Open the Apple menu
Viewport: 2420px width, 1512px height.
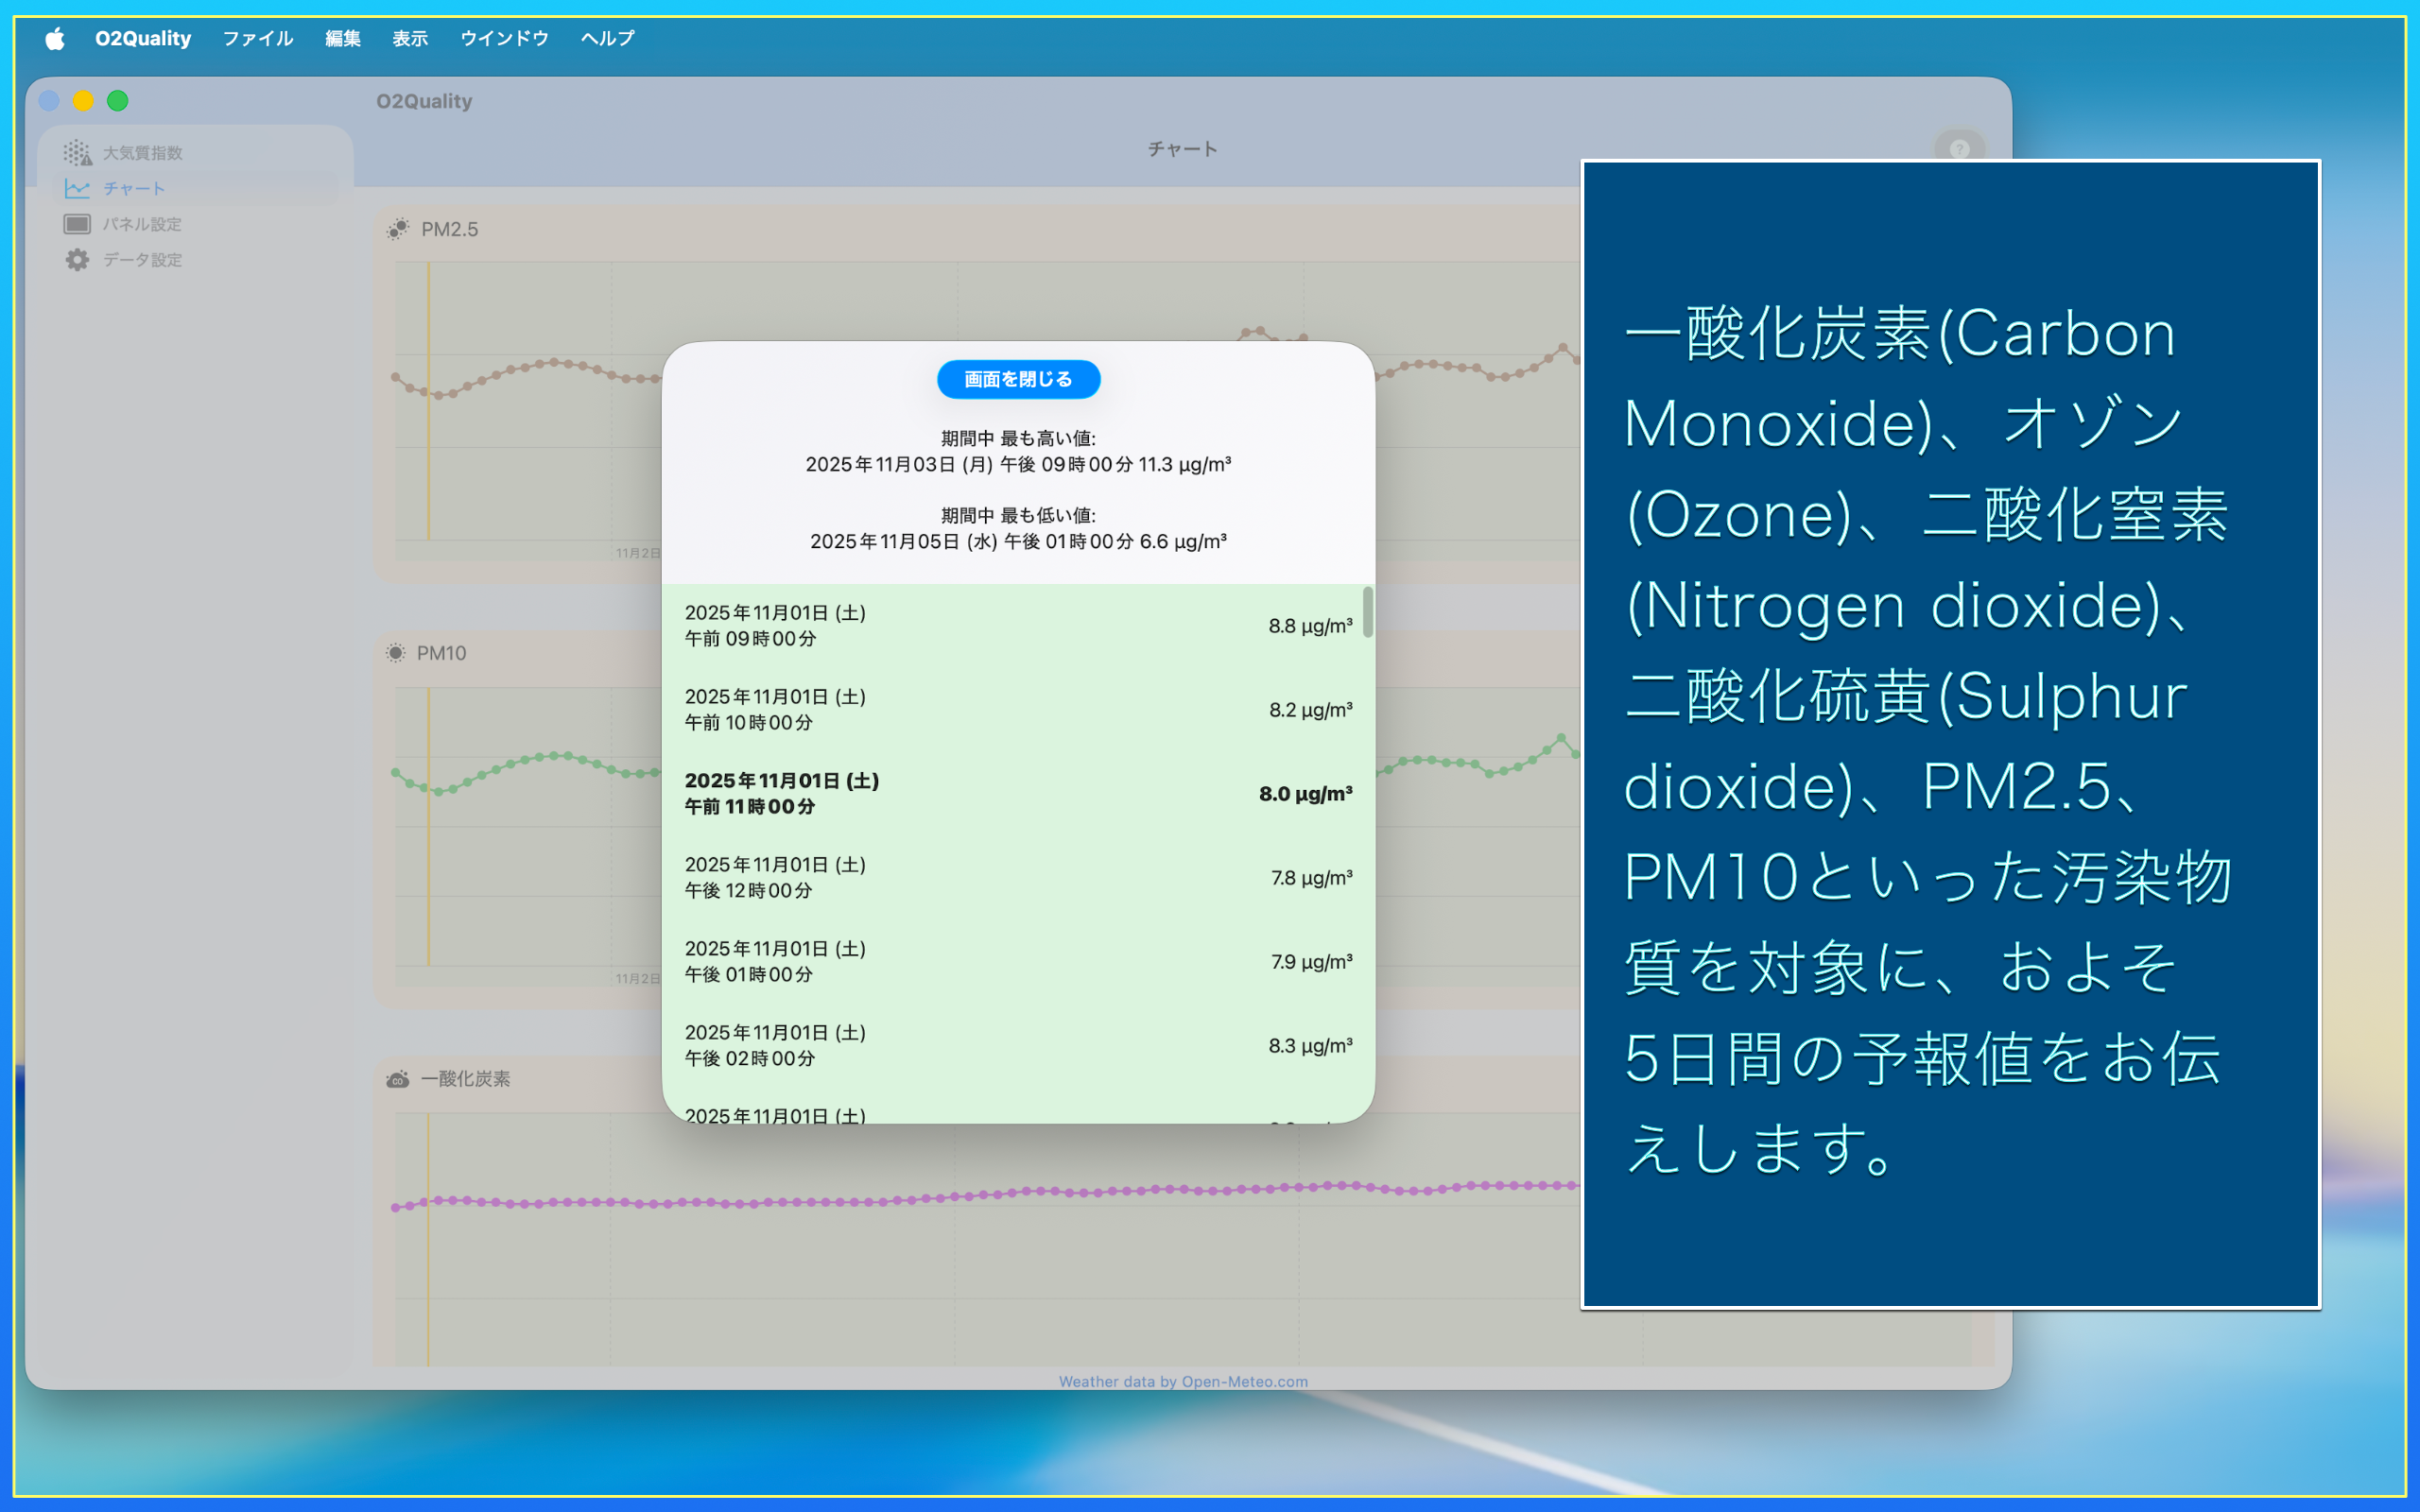click(x=55, y=38)
